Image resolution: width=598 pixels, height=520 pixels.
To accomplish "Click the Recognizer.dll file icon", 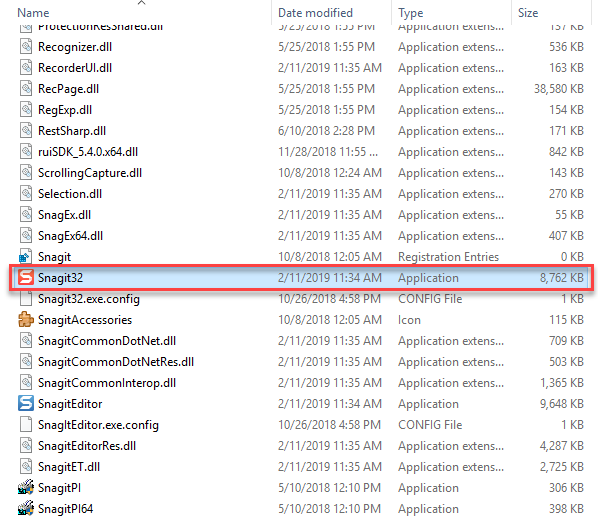I will click(x=26, y=47).
